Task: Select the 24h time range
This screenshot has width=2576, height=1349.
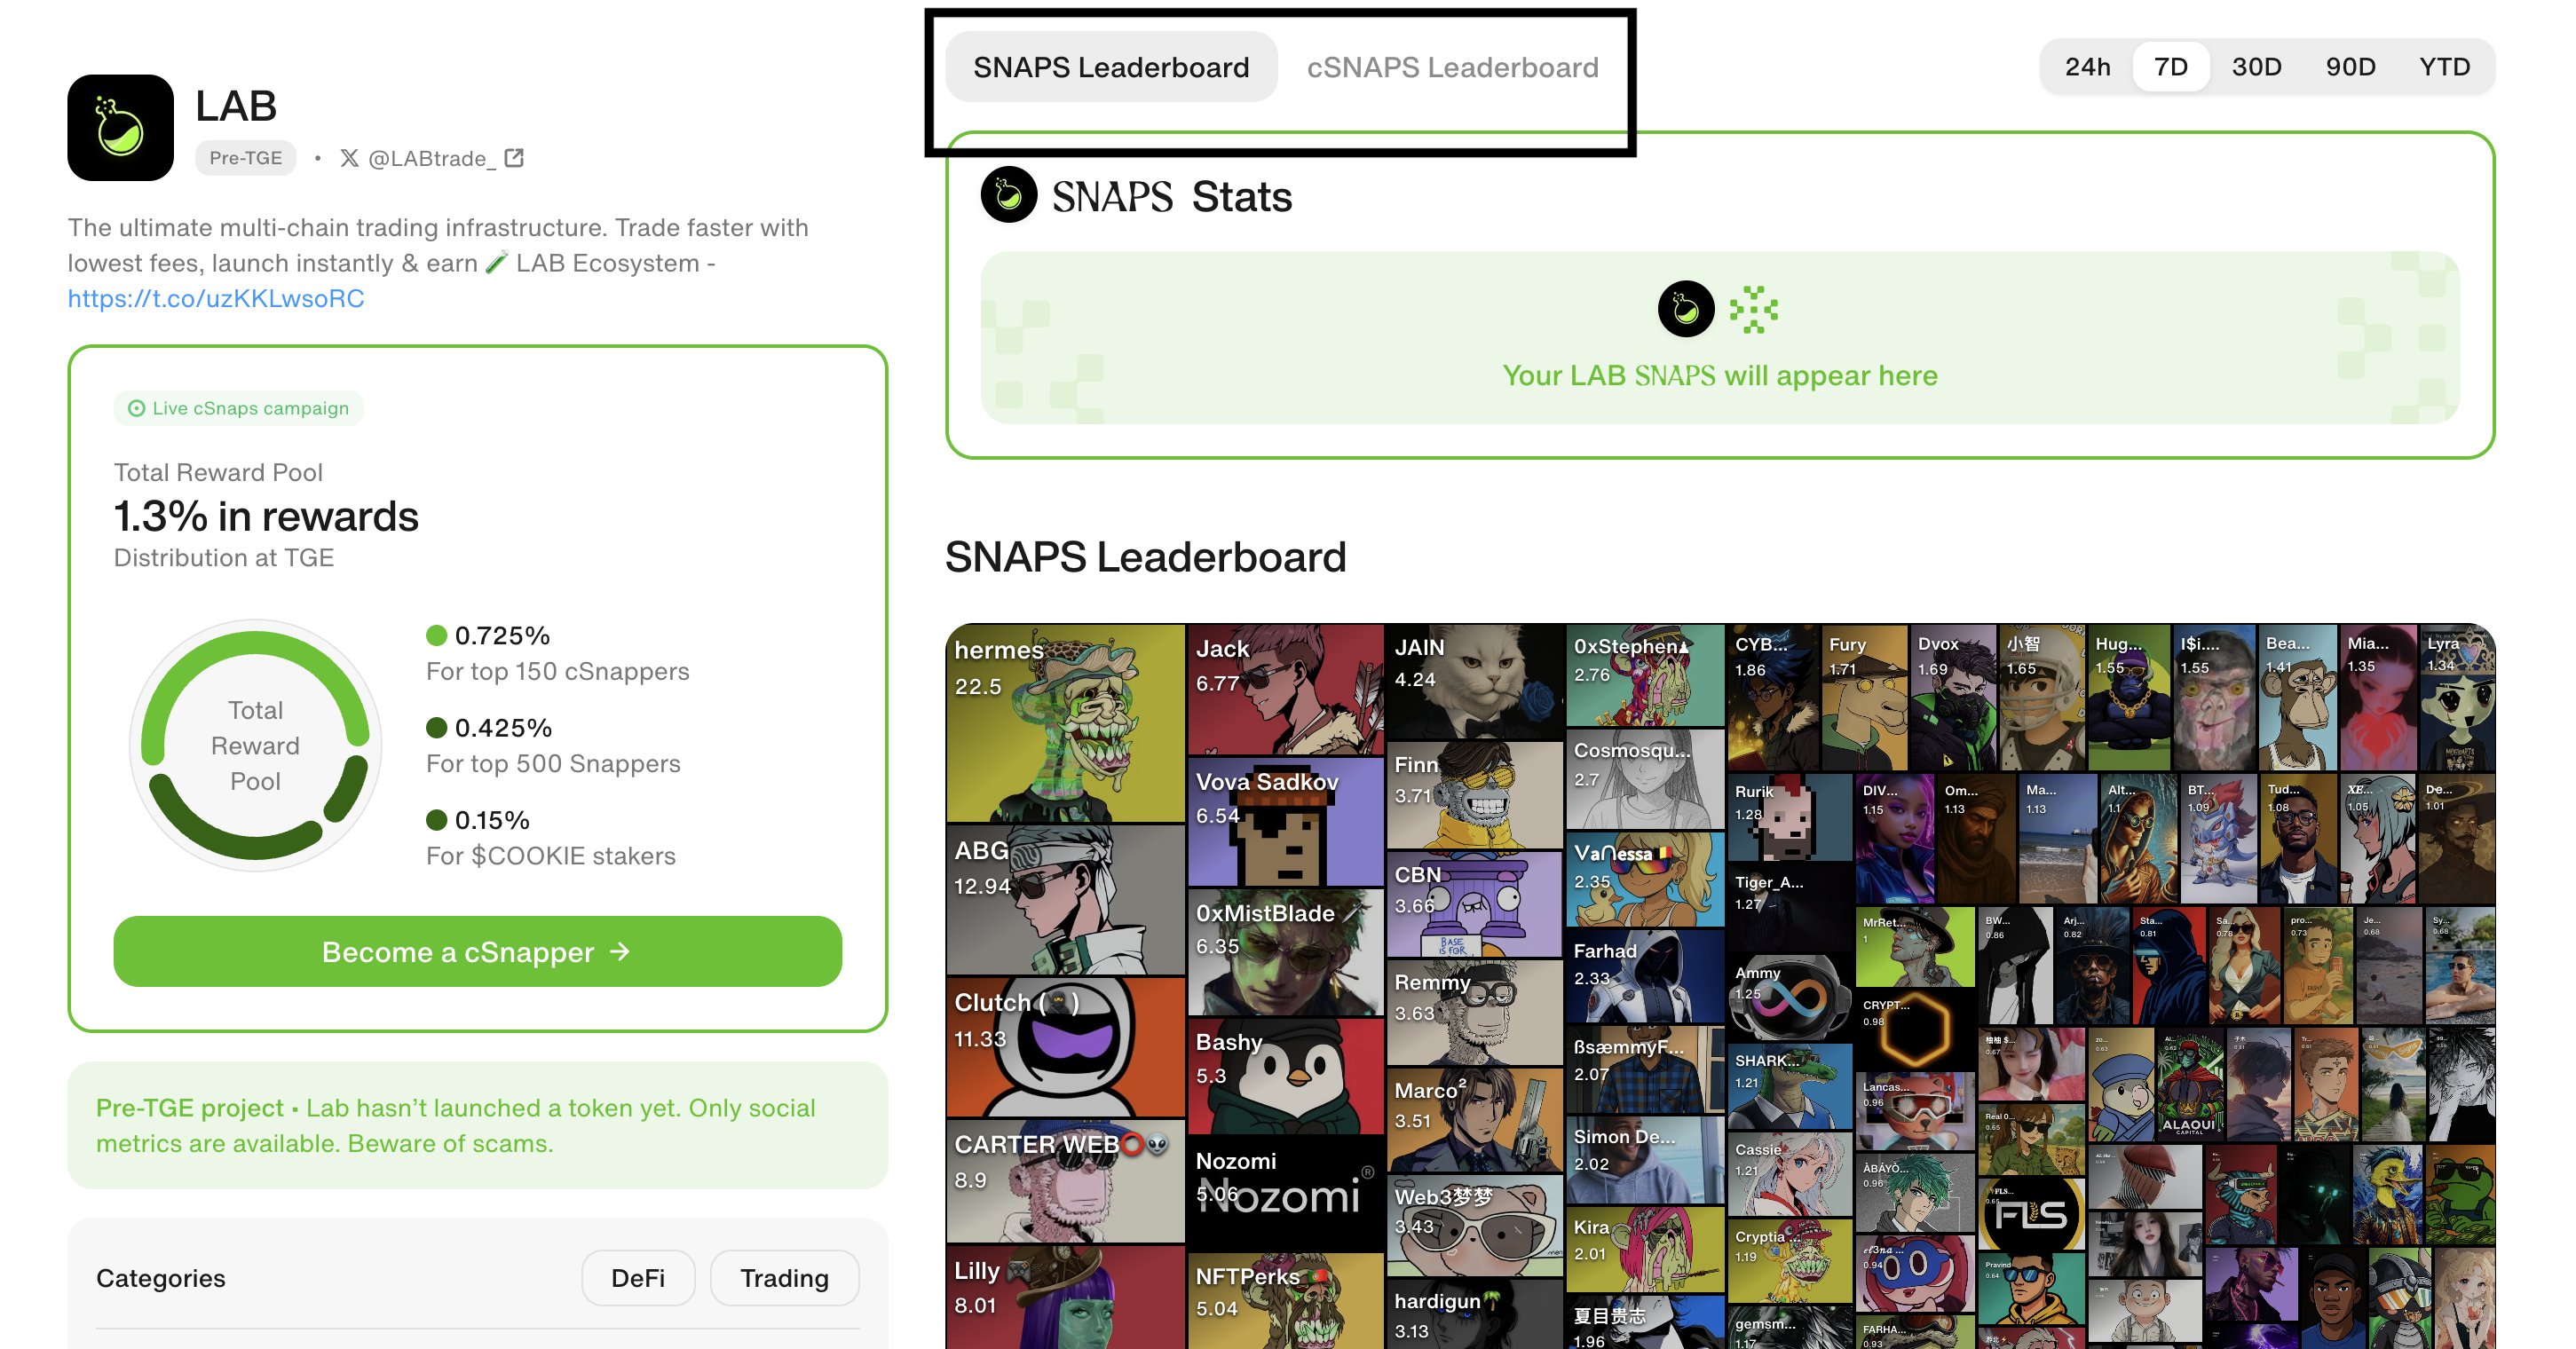Action: [x=2087, y=67]
